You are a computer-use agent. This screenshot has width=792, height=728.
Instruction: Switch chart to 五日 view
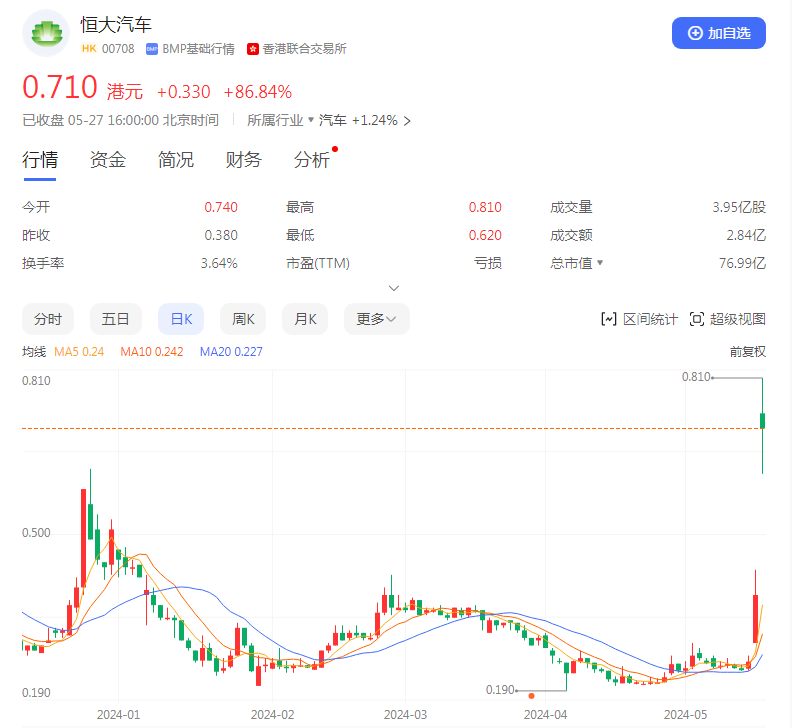[x=115, y=319]
